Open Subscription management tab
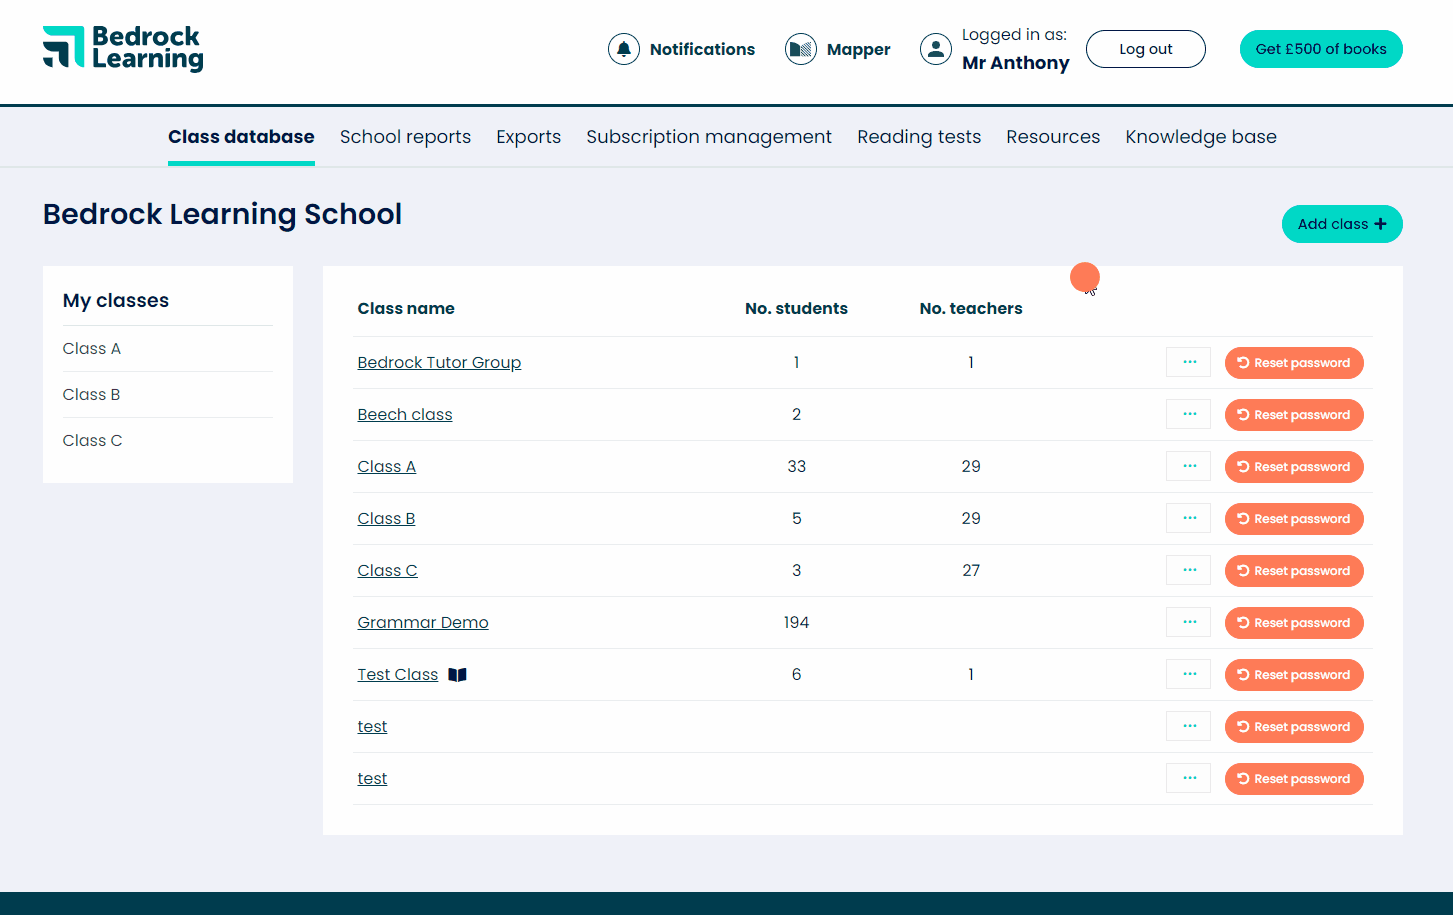The height and width of the screenshot is (915, 1453). [x=709, y=137]
